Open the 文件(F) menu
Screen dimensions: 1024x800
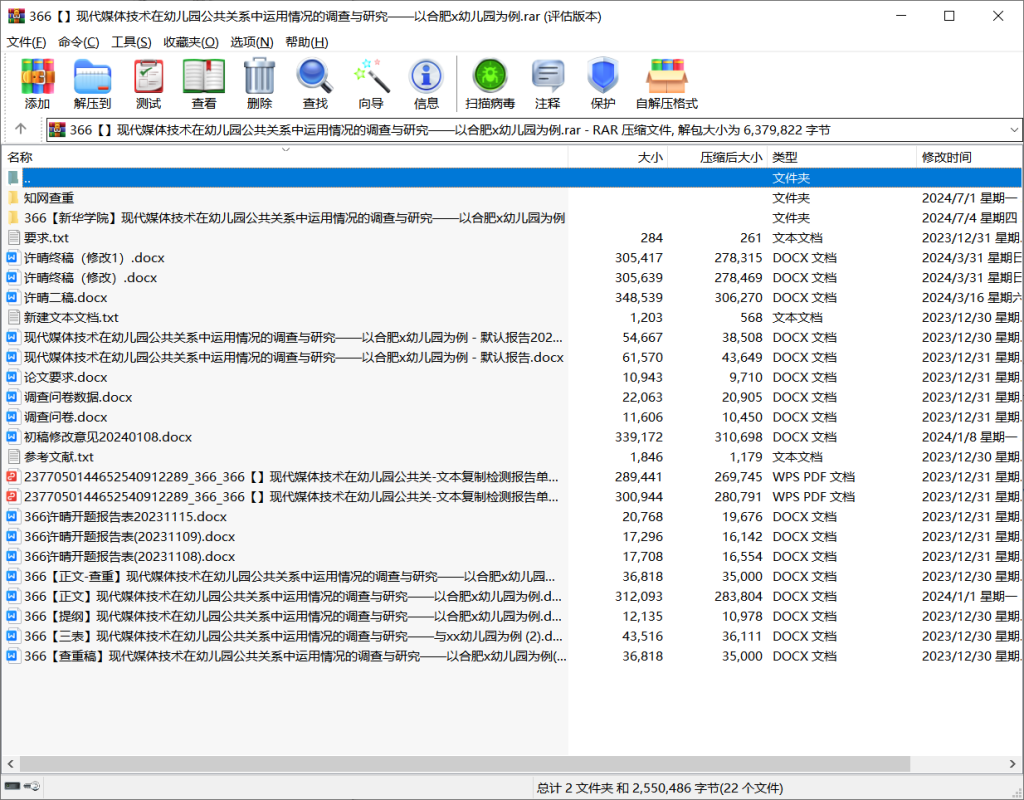(26, 42)
